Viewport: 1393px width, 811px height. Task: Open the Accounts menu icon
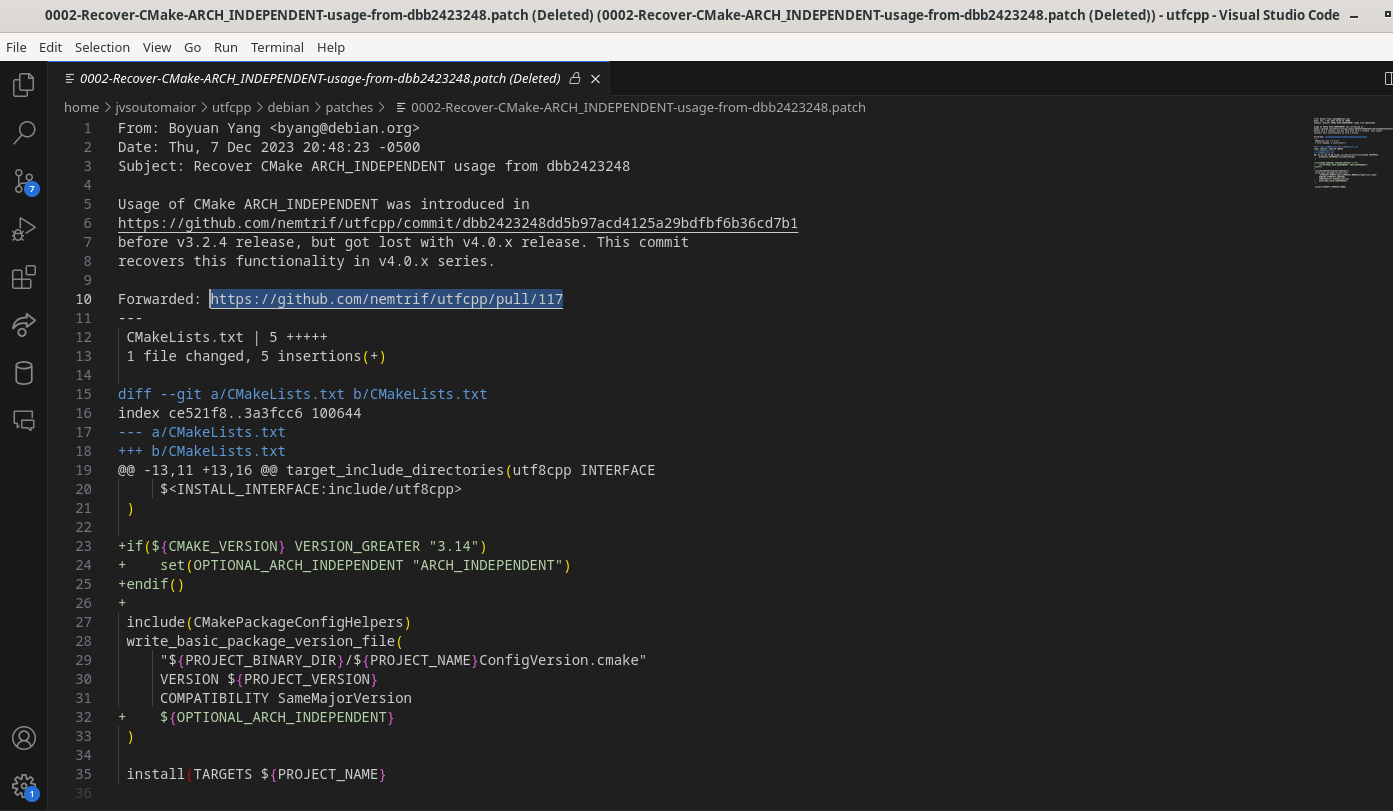click(24, 738)
